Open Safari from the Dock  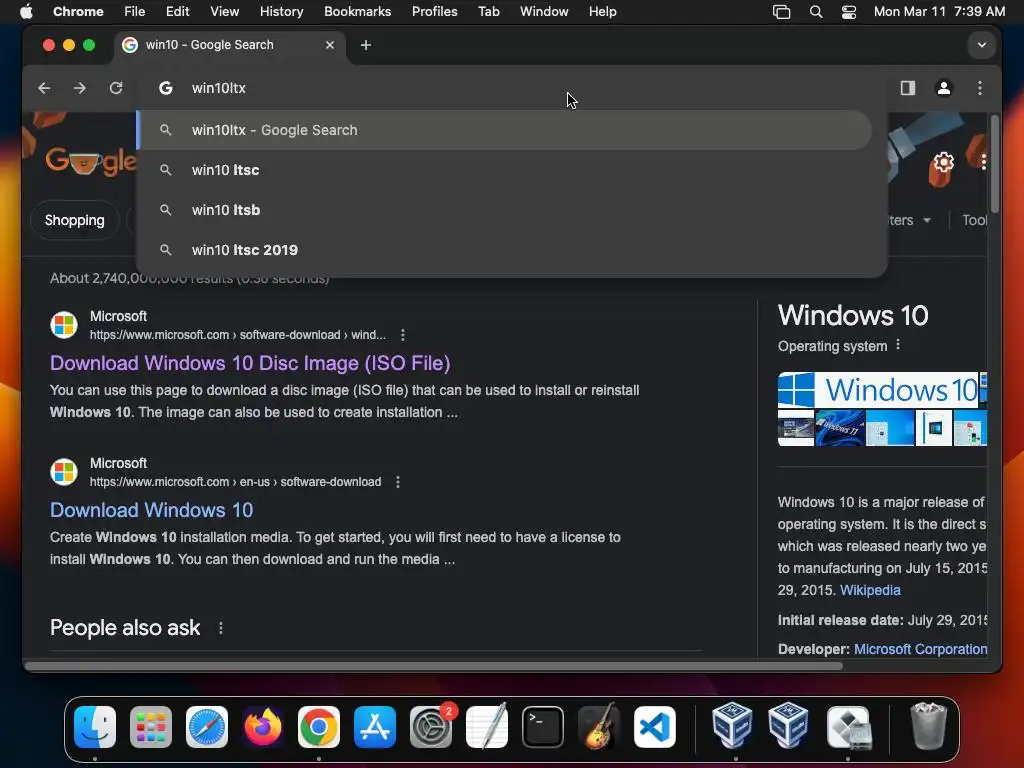[x=207, y=727]
